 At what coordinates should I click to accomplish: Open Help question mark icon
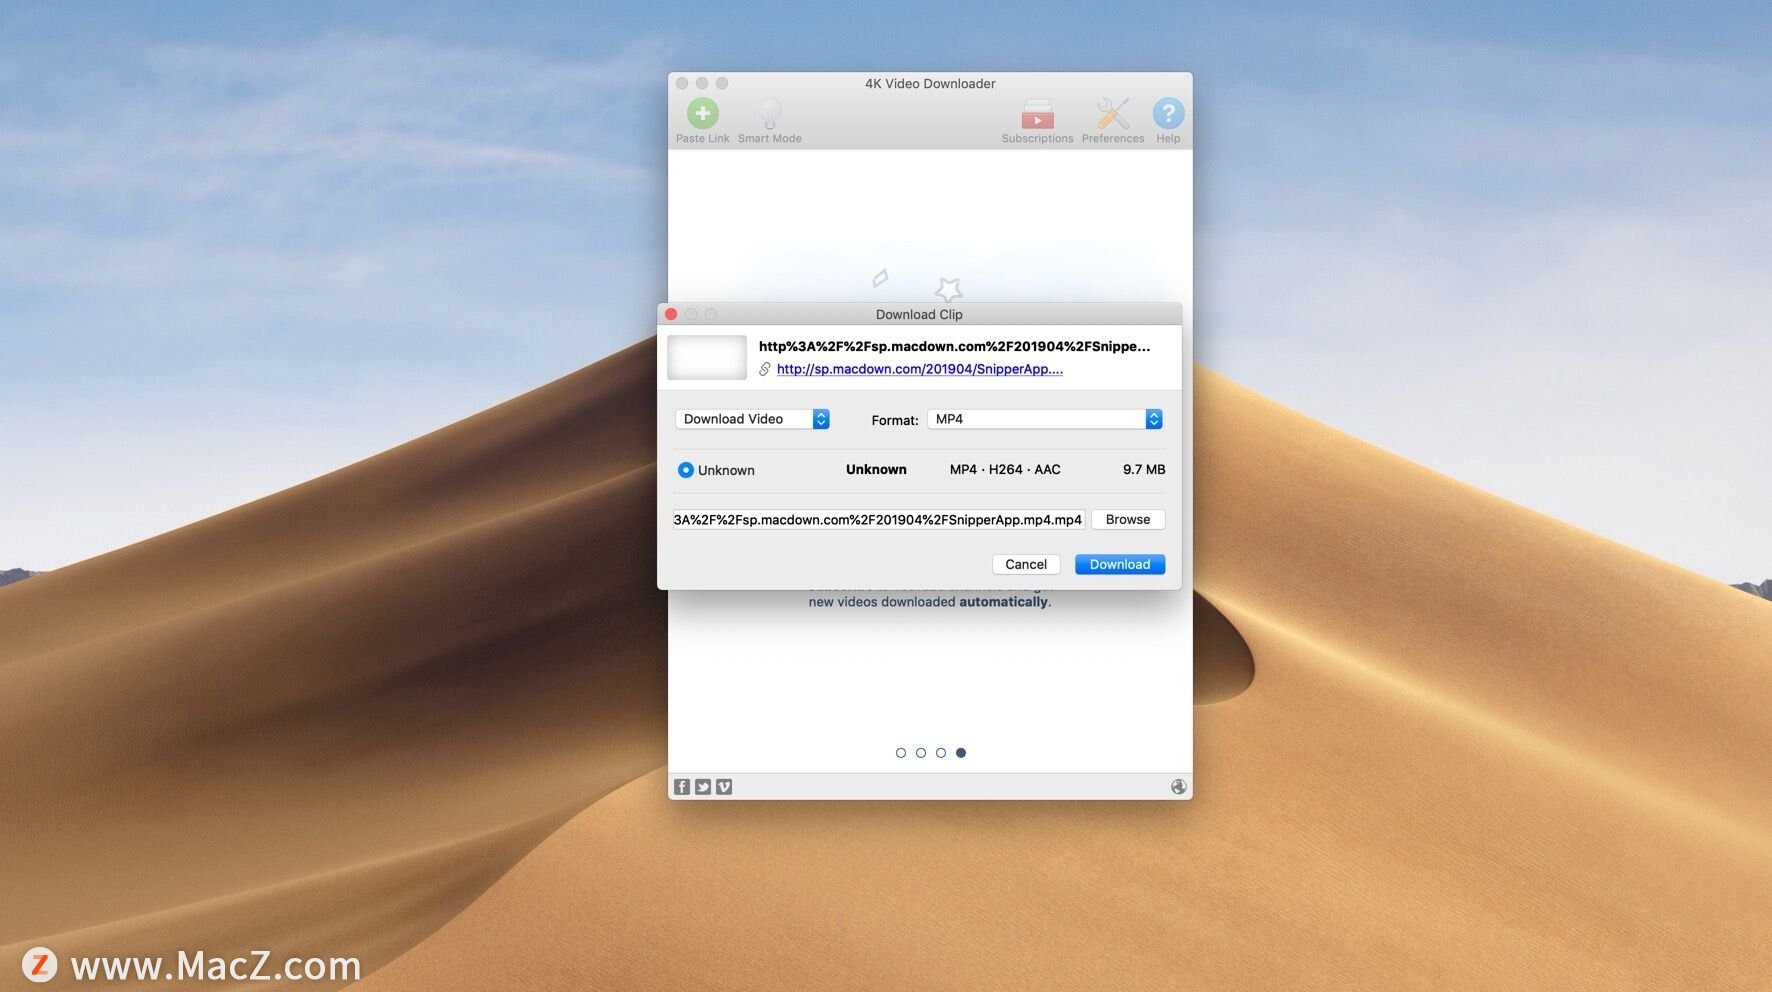point(1168,113)
